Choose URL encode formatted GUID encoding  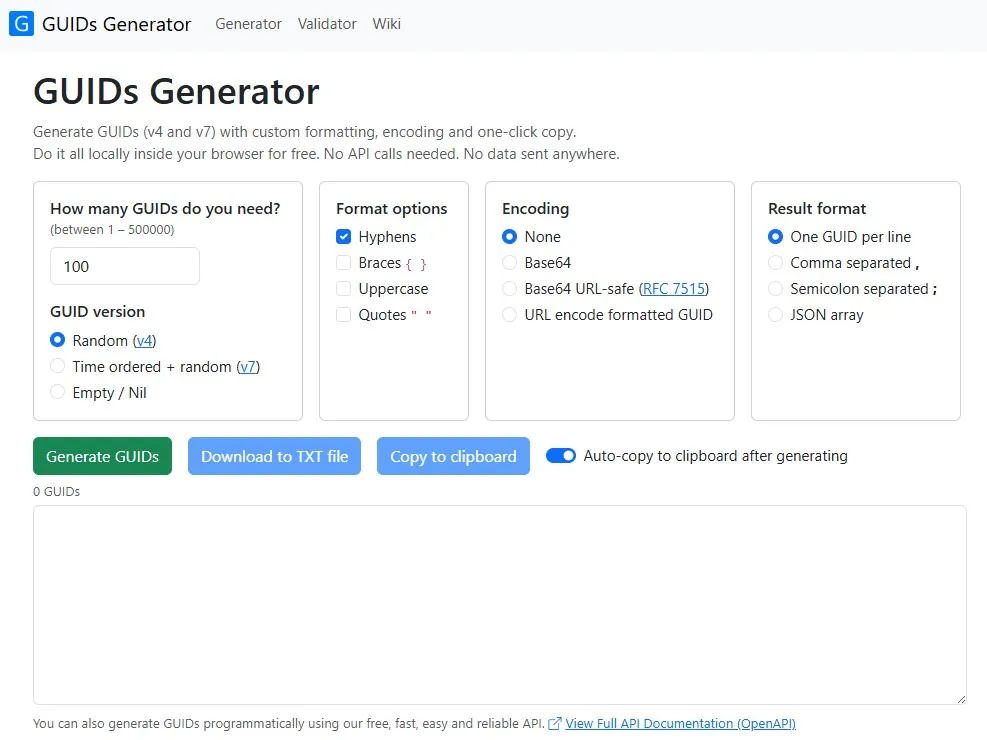[x=510, y=314]
